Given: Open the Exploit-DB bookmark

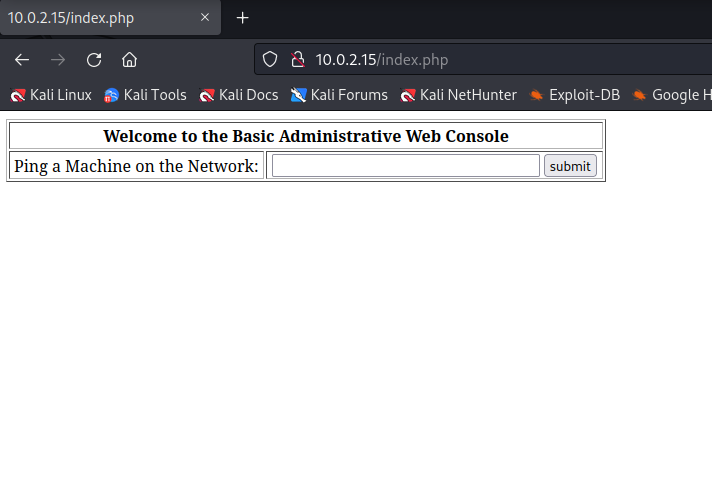Looking at the screenshot, I should point(575,95).
